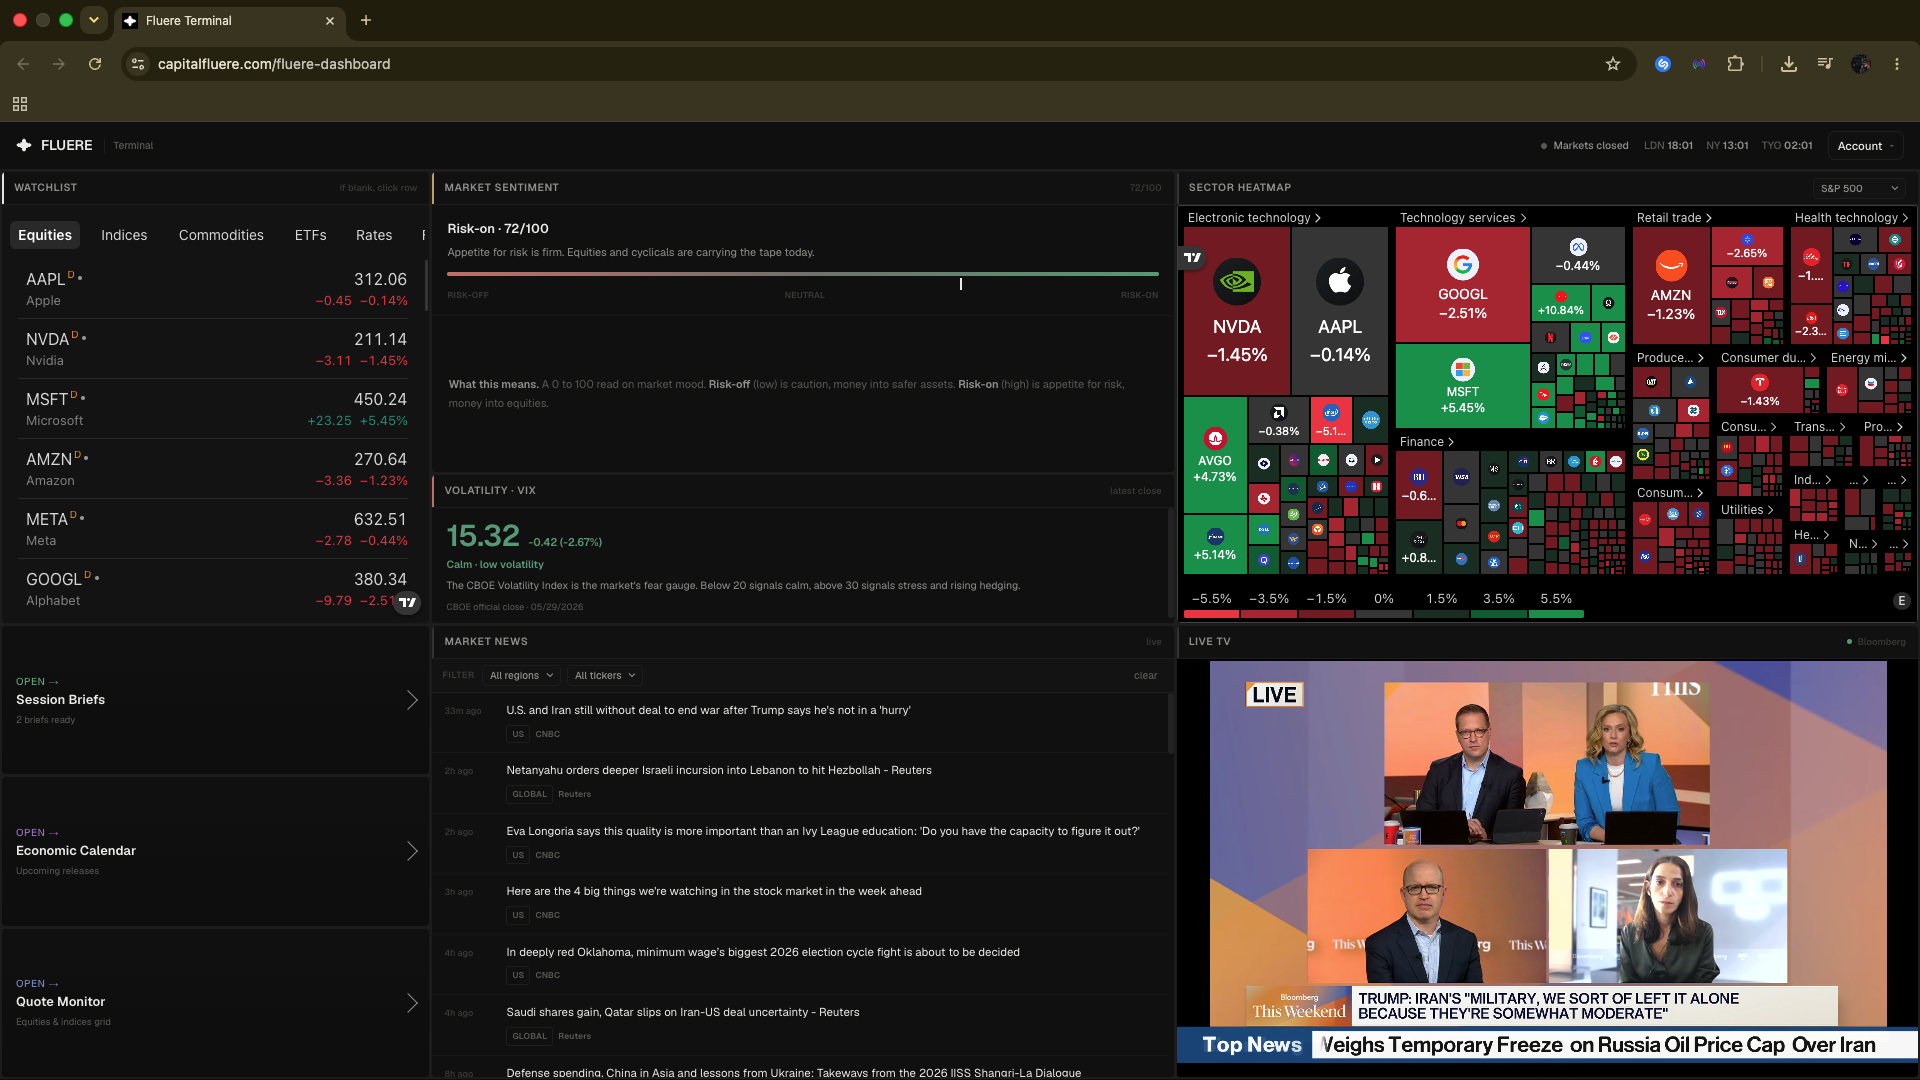This screenshot has height=1080, width=1920.
Task: Clear the market news filters
Action: (x=1145, y=676)
